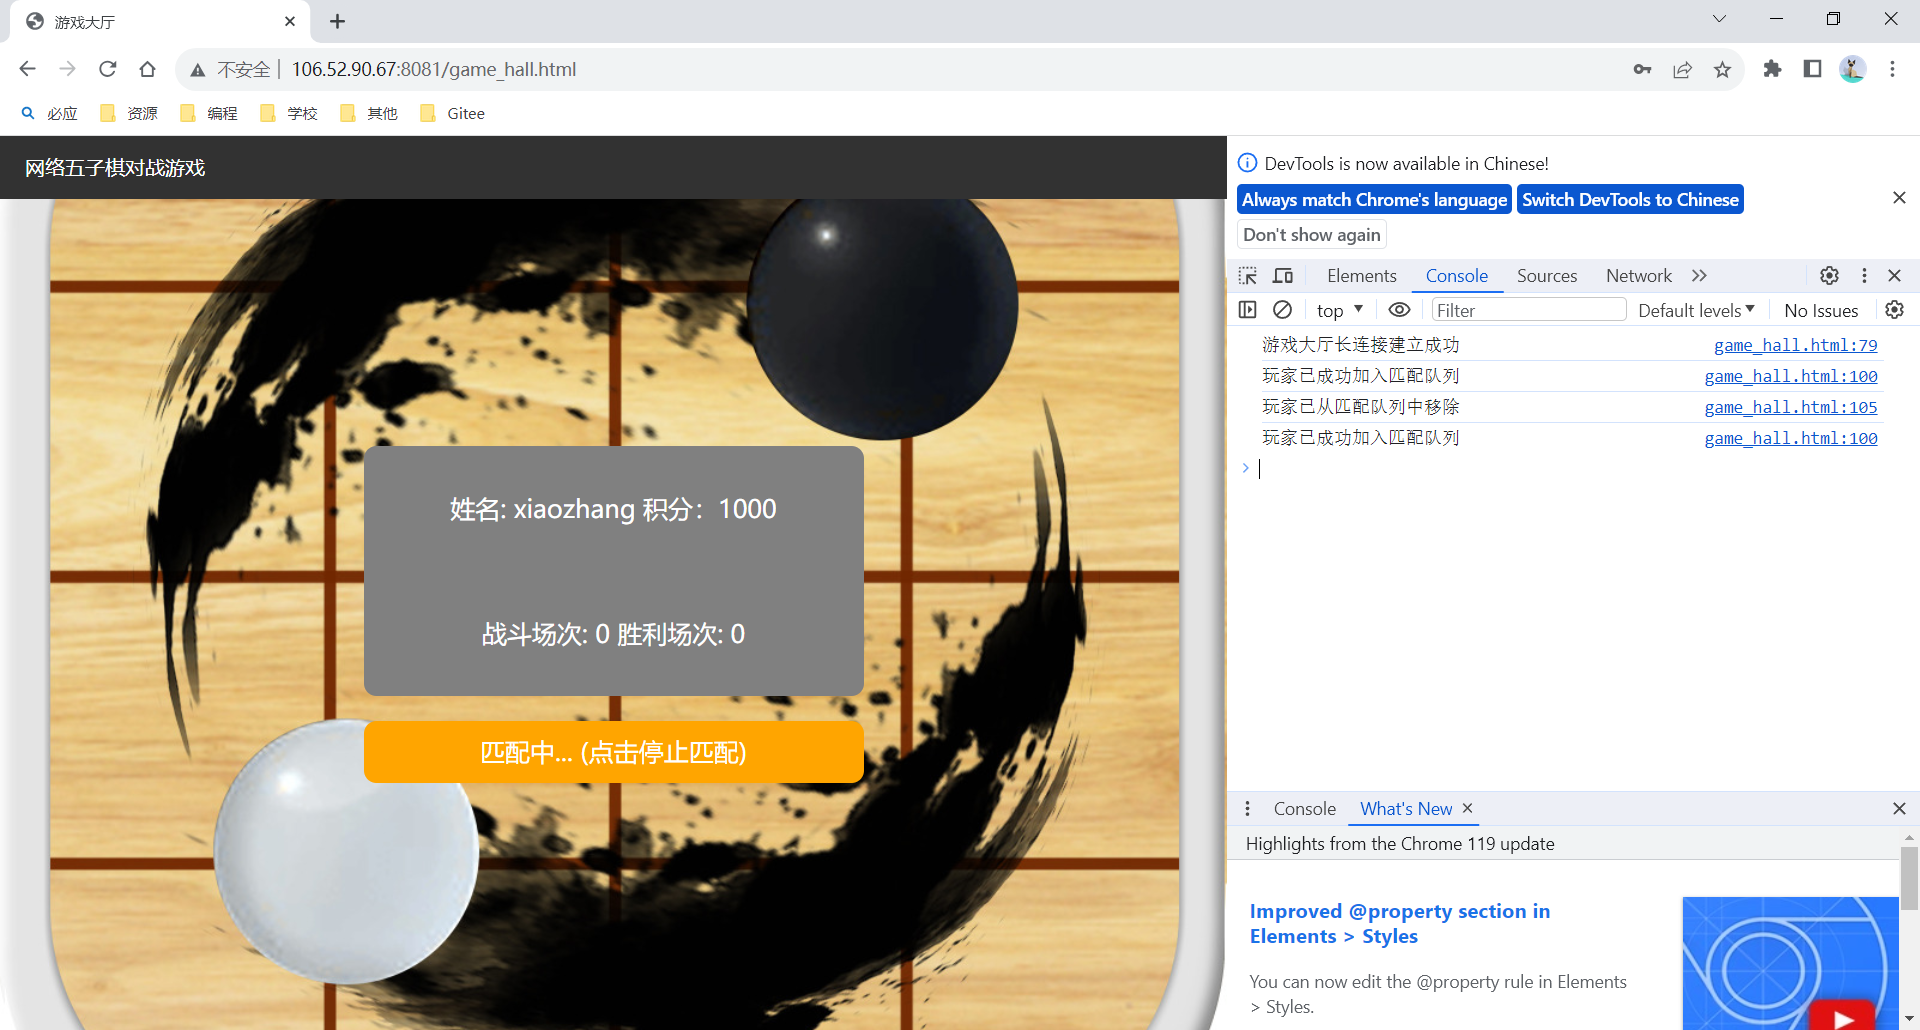1920x1030 pixels.
Task: Open a new browser tab
Action: [x=338, y=21]
